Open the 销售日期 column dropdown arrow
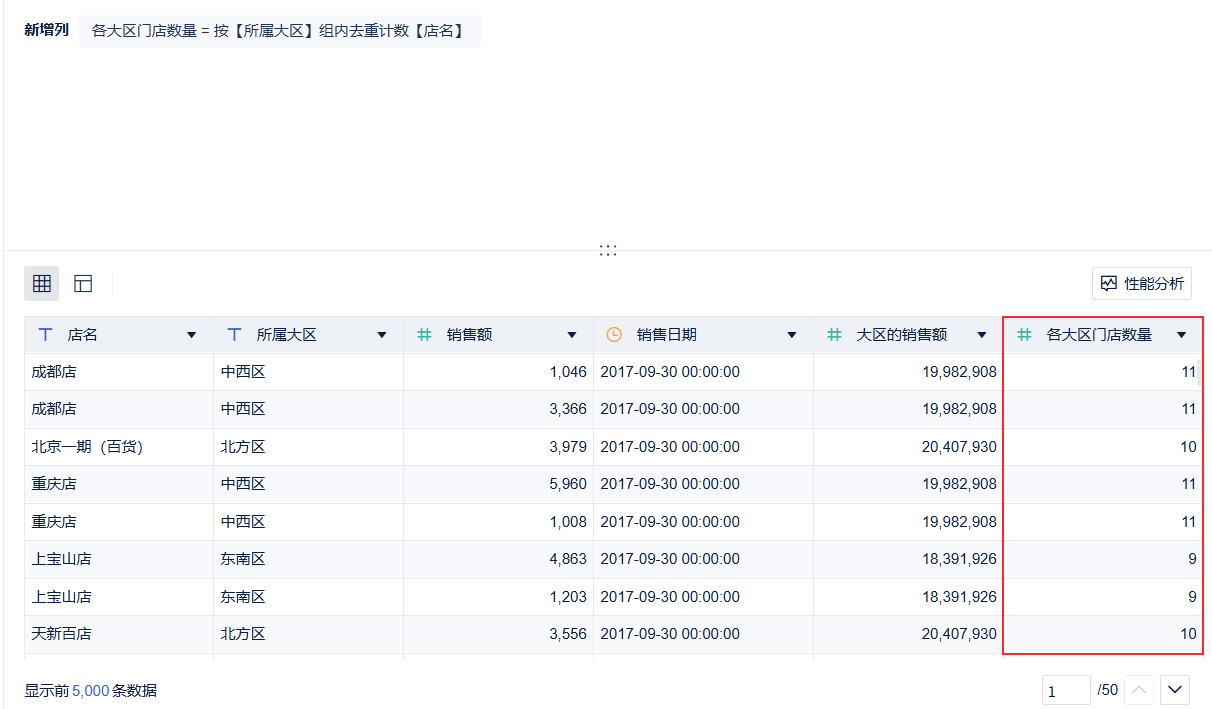1212x709 pixels. pos(792,335)
